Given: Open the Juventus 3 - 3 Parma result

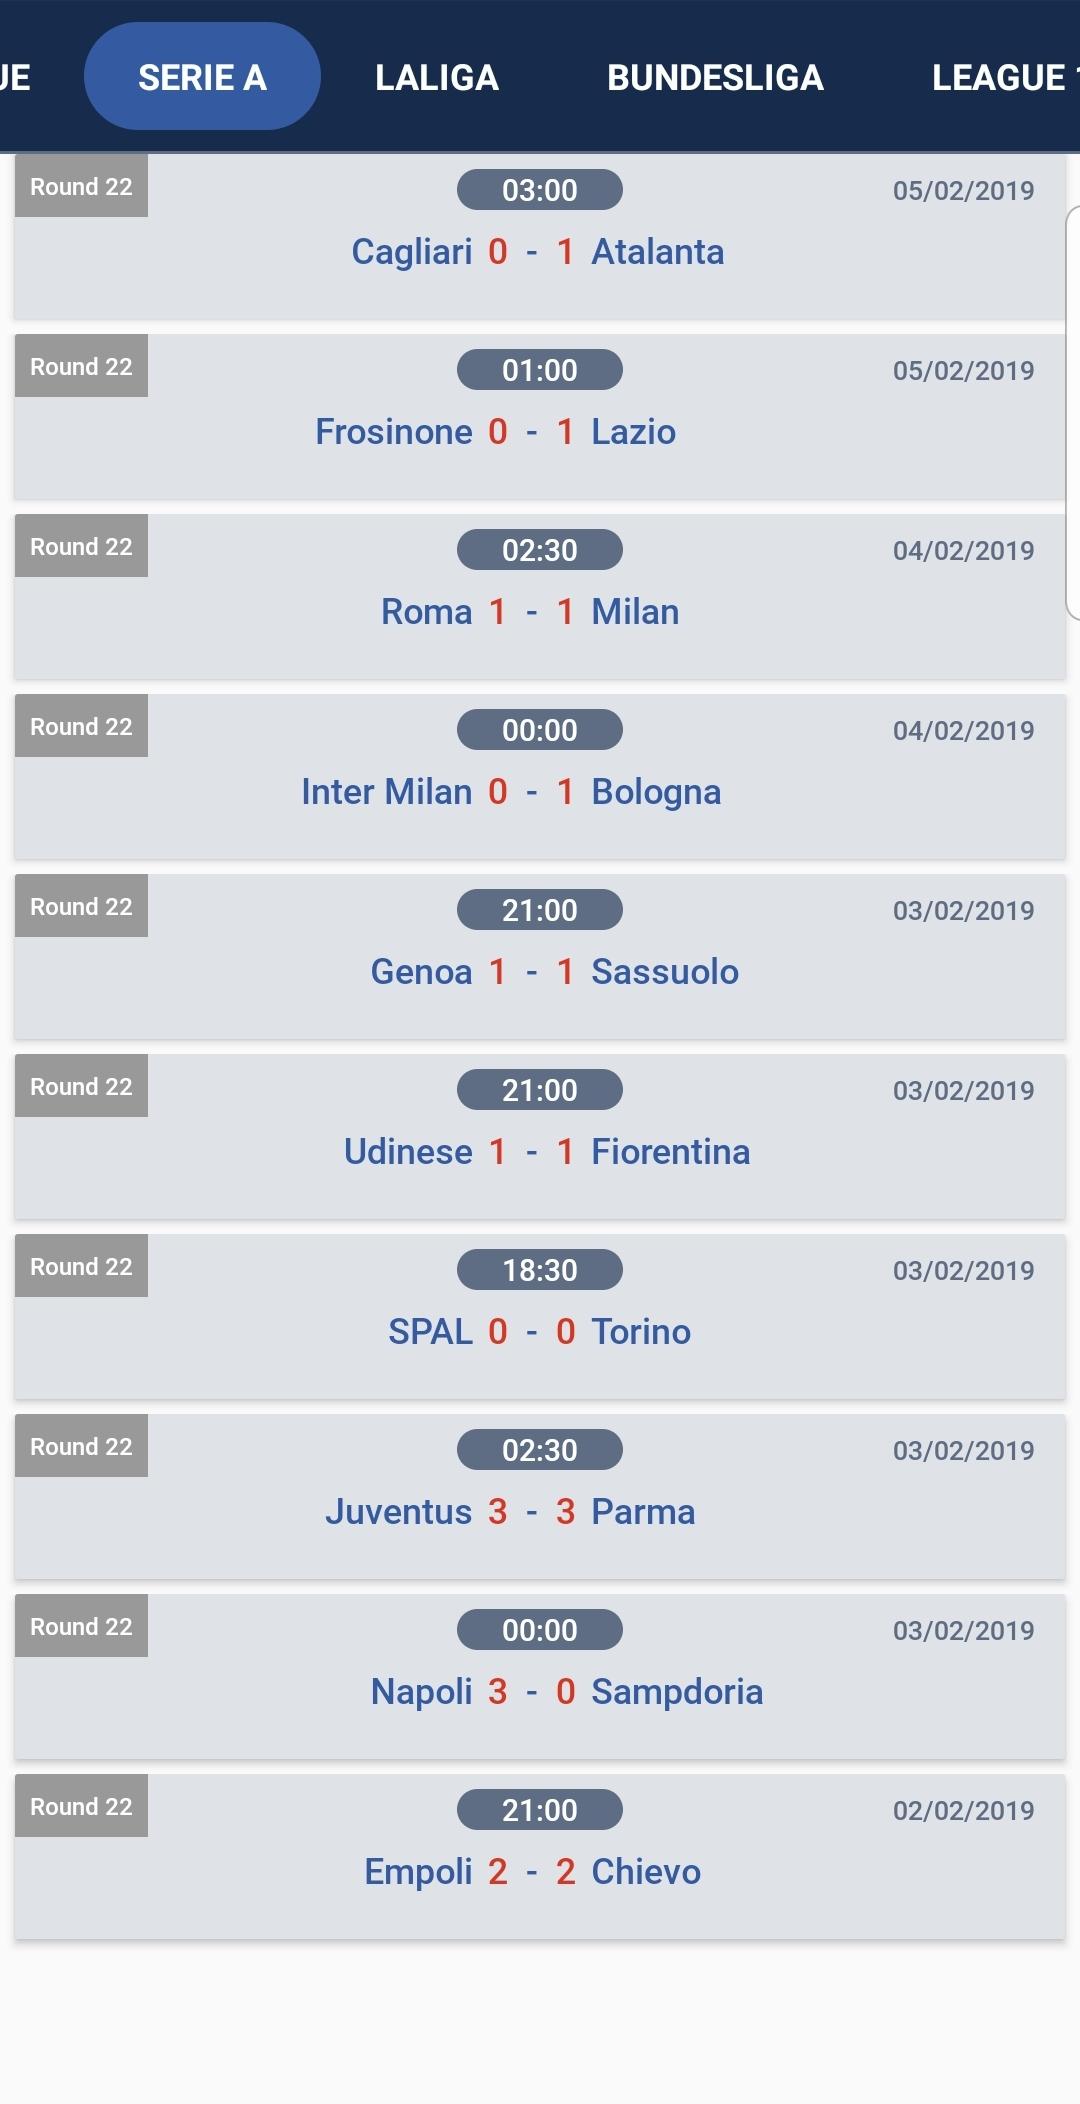Looking at the screenshot, I should click(510, 1512).
